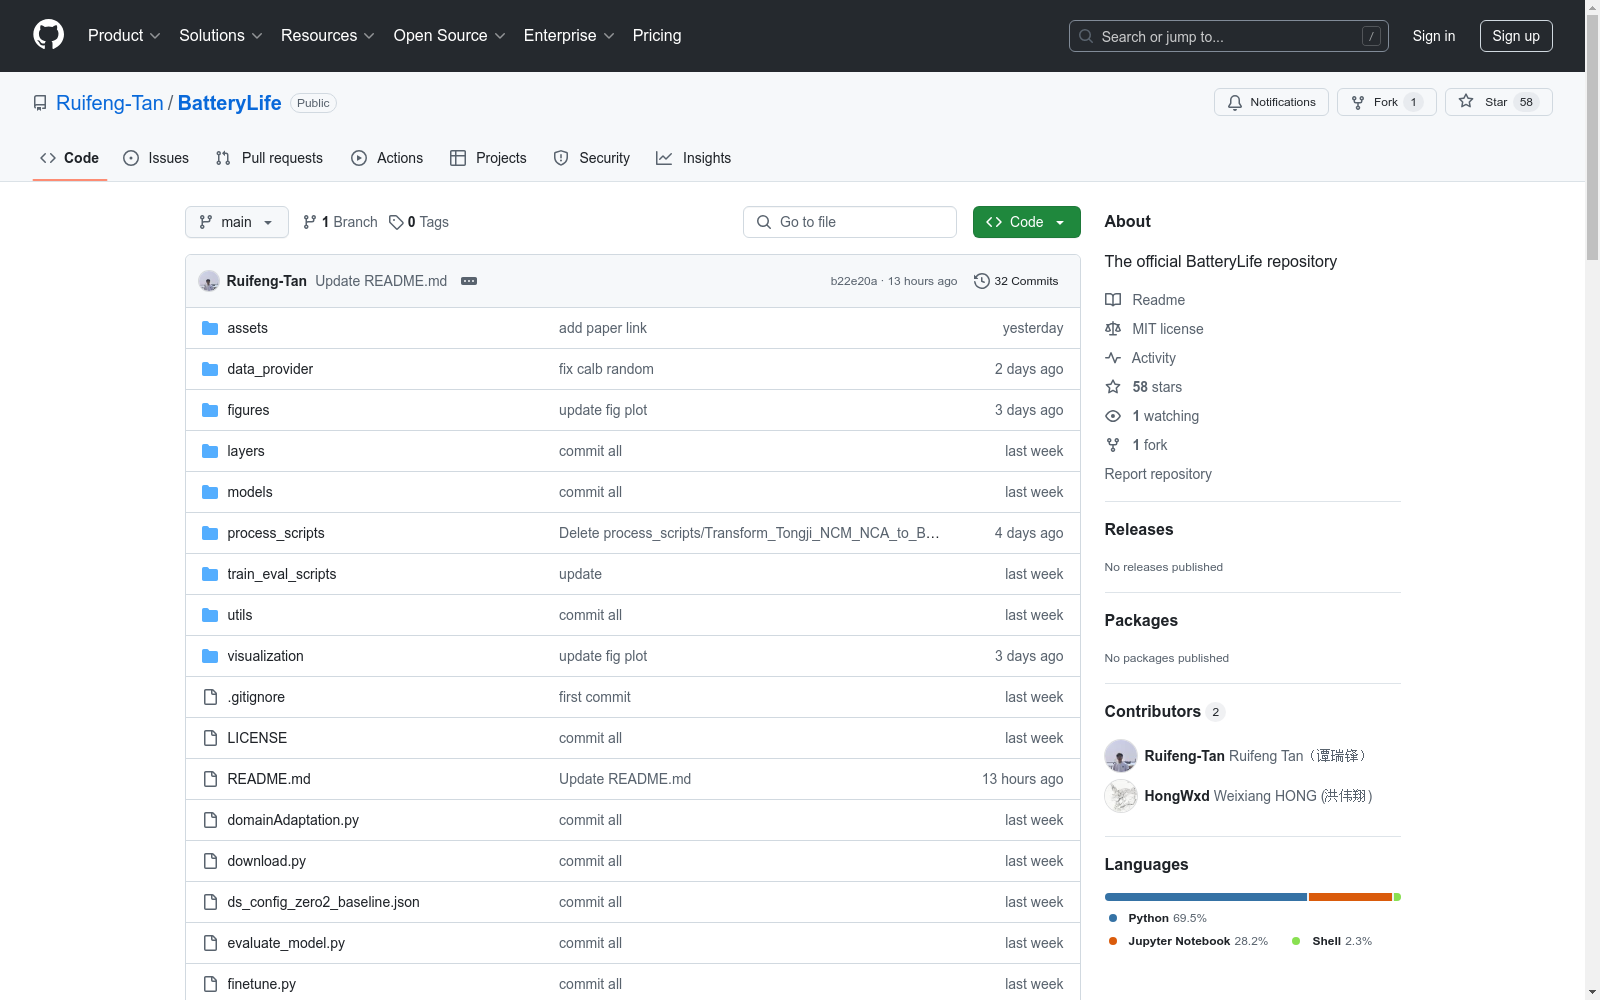Viewport: 1600px width, 1000px height.
Task: Click the Activity pulse icon
Action: (1113, 358)
